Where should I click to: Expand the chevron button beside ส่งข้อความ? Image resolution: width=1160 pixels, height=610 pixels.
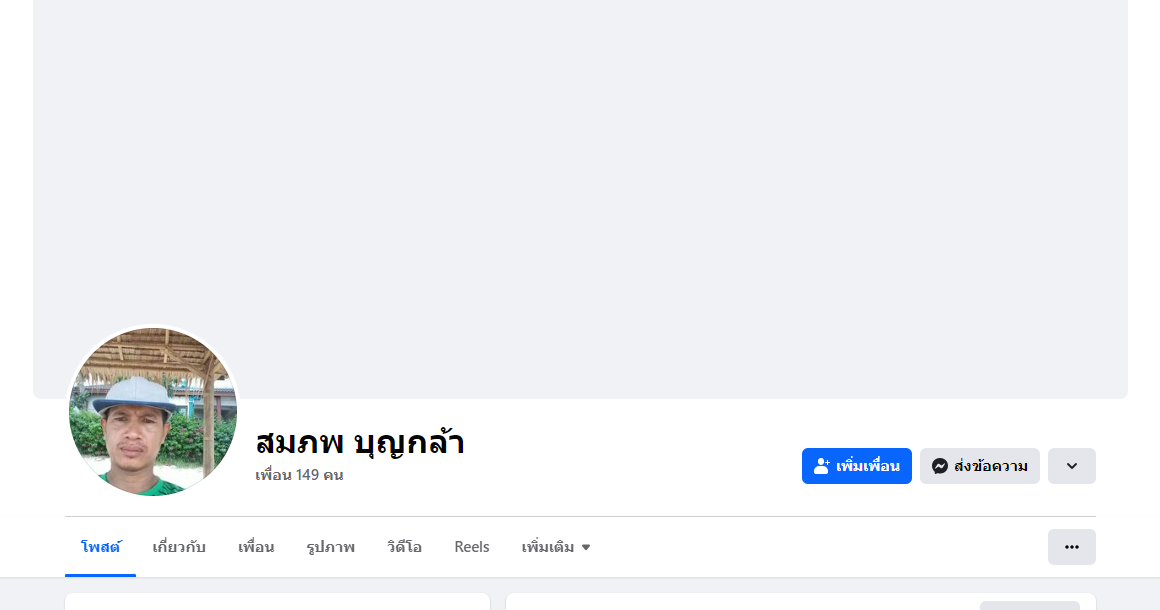(1071, 466)
